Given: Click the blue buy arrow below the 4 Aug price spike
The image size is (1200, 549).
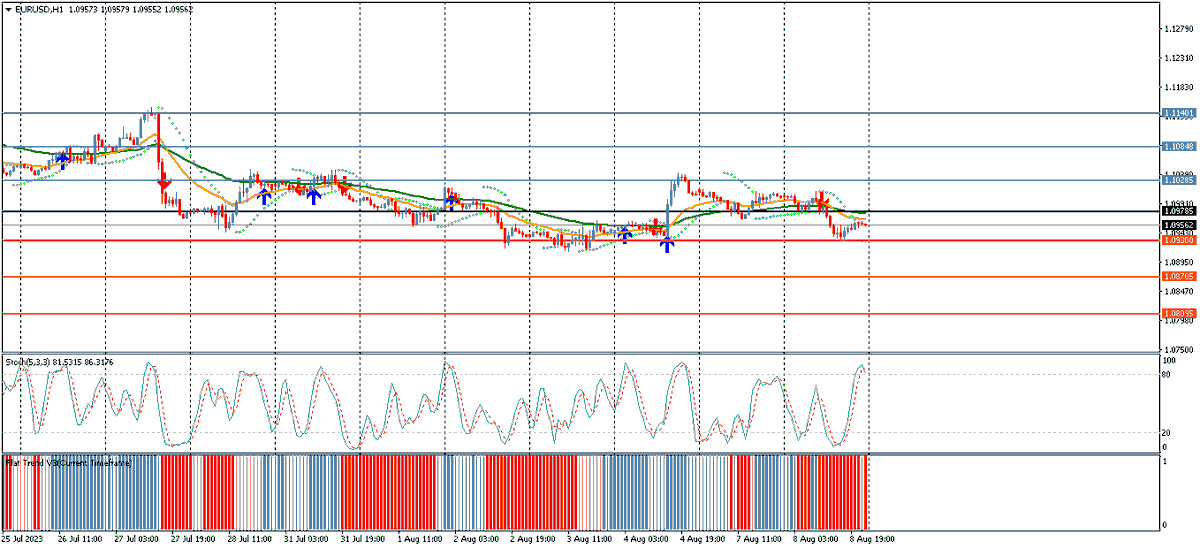Looking at the screenshot, I should [666, 244].
